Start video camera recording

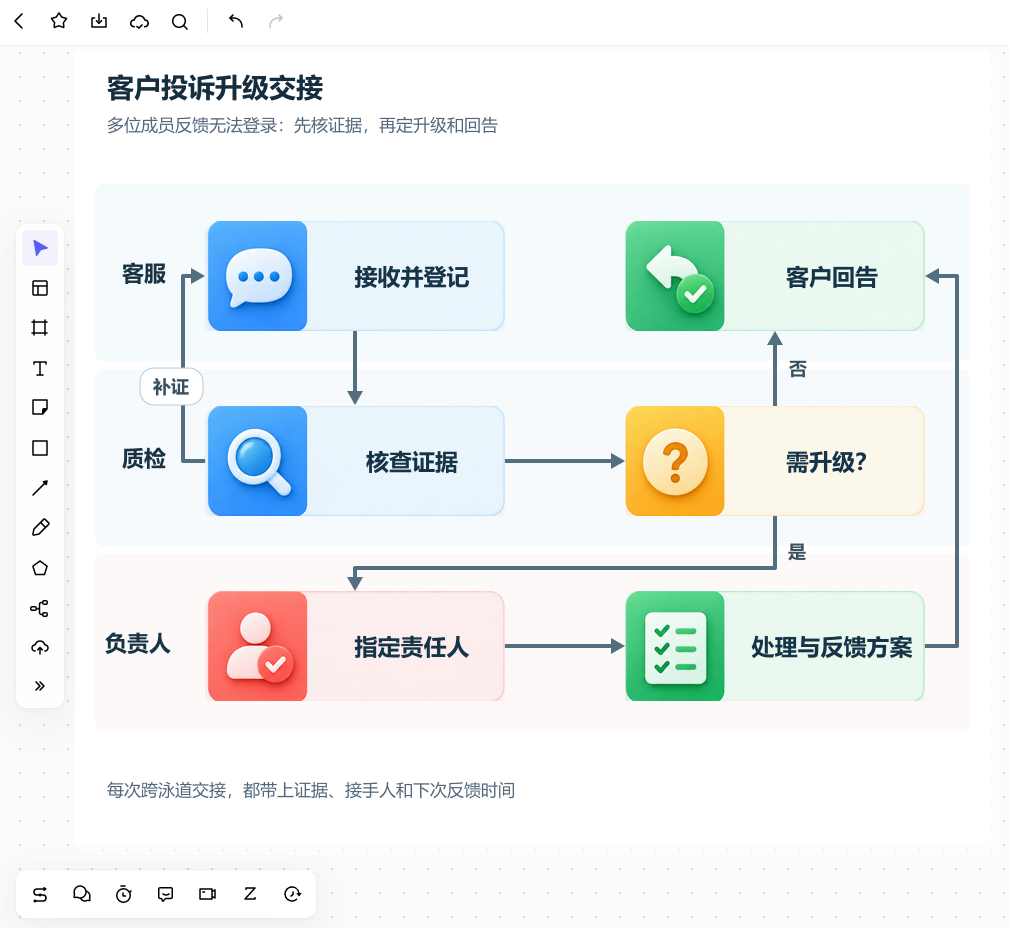pyautogui.click(x=207, y=894)
